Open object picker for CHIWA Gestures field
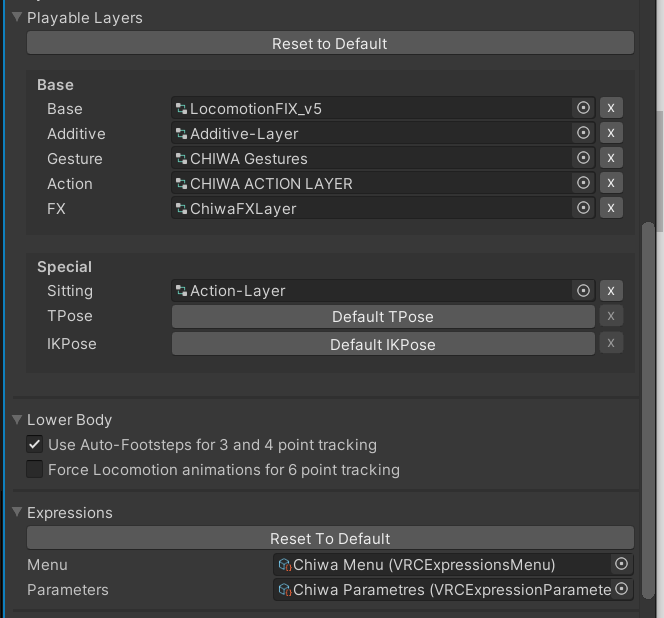Screen dimensions: 664x618 click(x=583, y=158)
